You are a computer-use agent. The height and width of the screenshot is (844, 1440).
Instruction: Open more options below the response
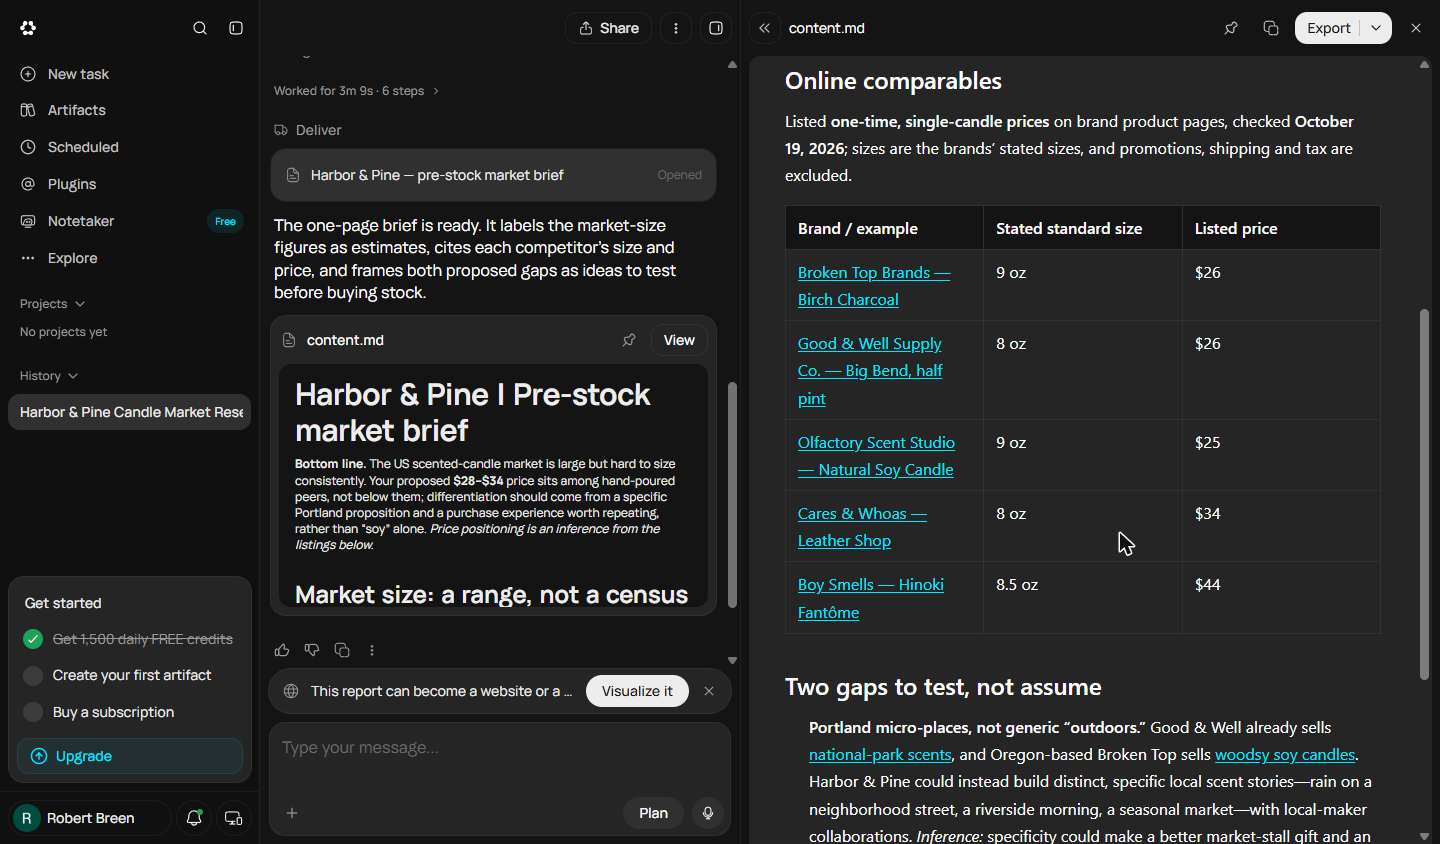click(372, 650)
